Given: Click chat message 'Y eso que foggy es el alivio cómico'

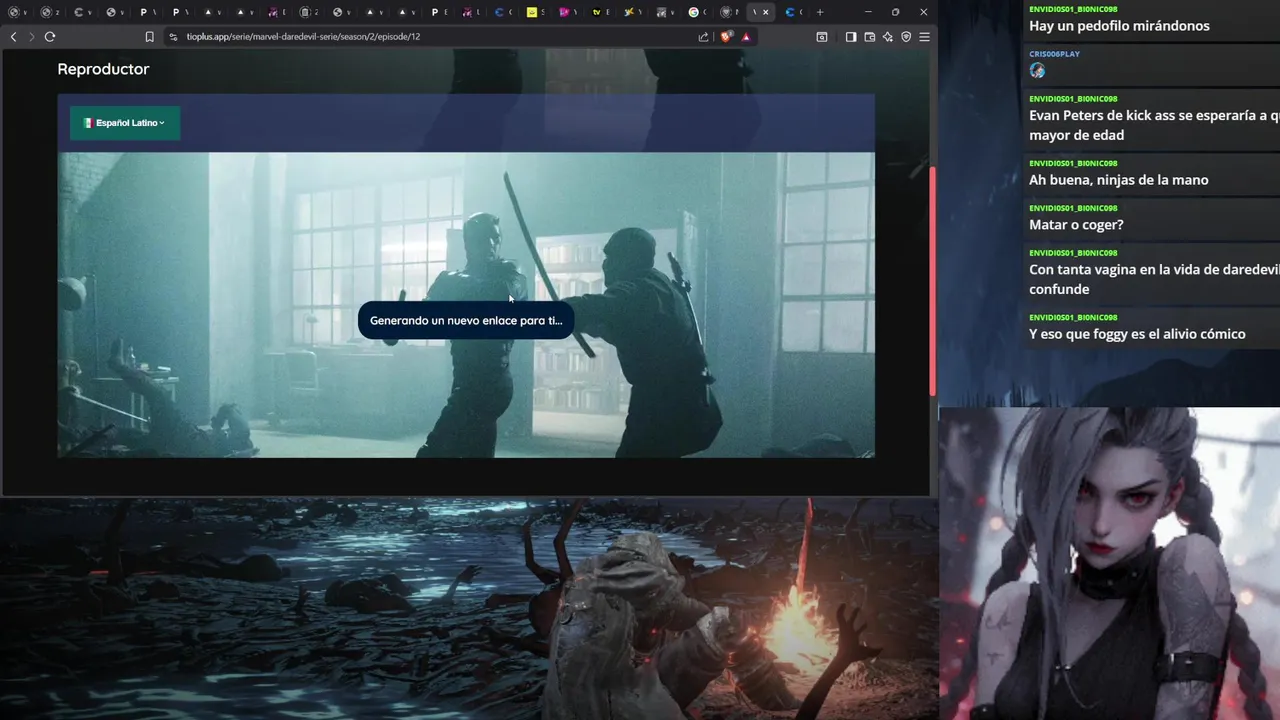Looking at the screenshot, I should pyautogui.click(x=1137, y=334).
